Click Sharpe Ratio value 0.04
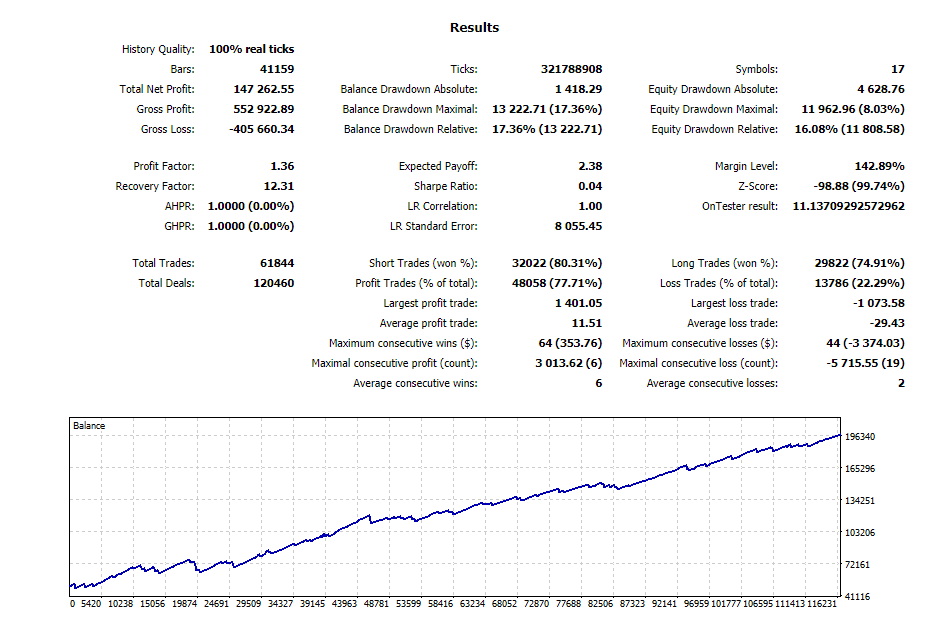Image resolution: width=926 pixels, height=634 pixels. pyautogui.click(x=591, y=187)
